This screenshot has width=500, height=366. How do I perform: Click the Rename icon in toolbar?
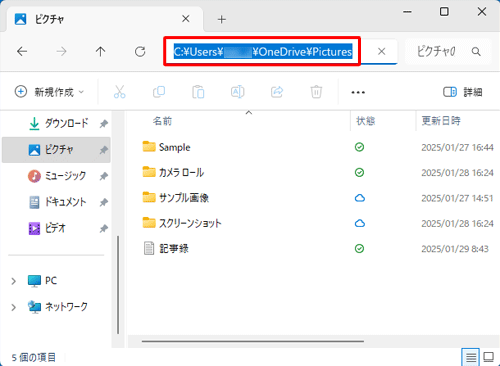click(x=237, y=92)
